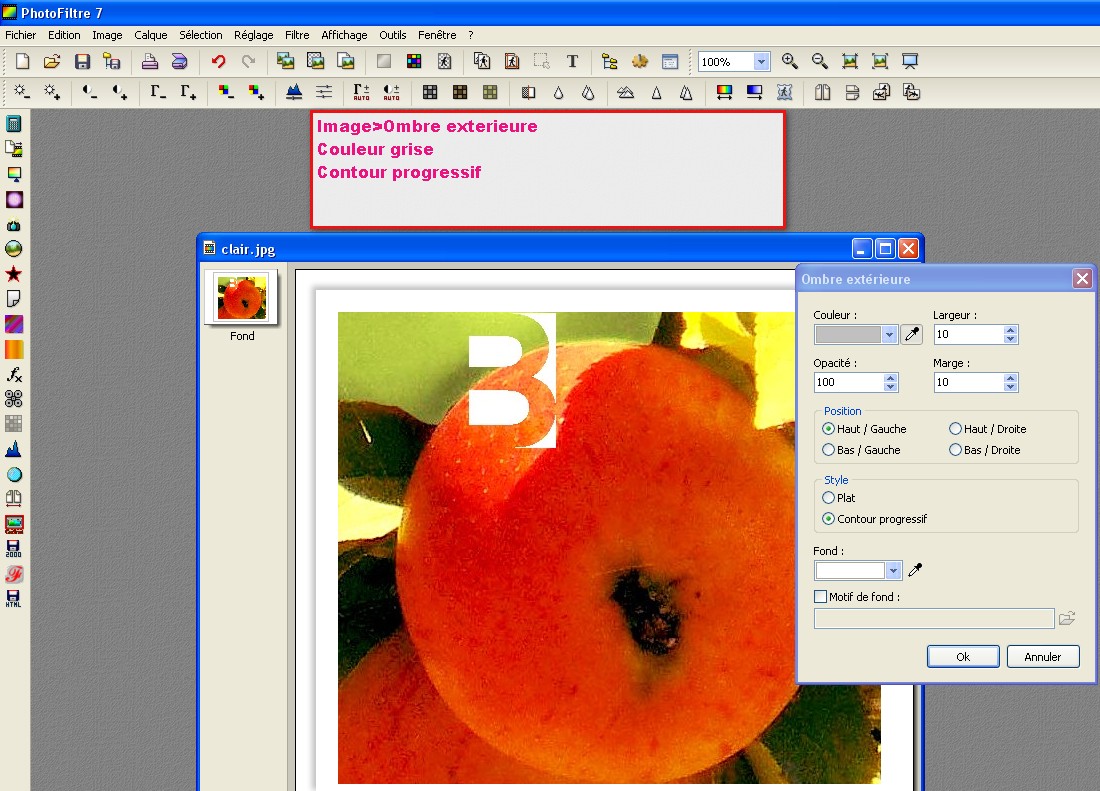
Task: Click the calculator icon at sidebar top
Action: [13, 124]
